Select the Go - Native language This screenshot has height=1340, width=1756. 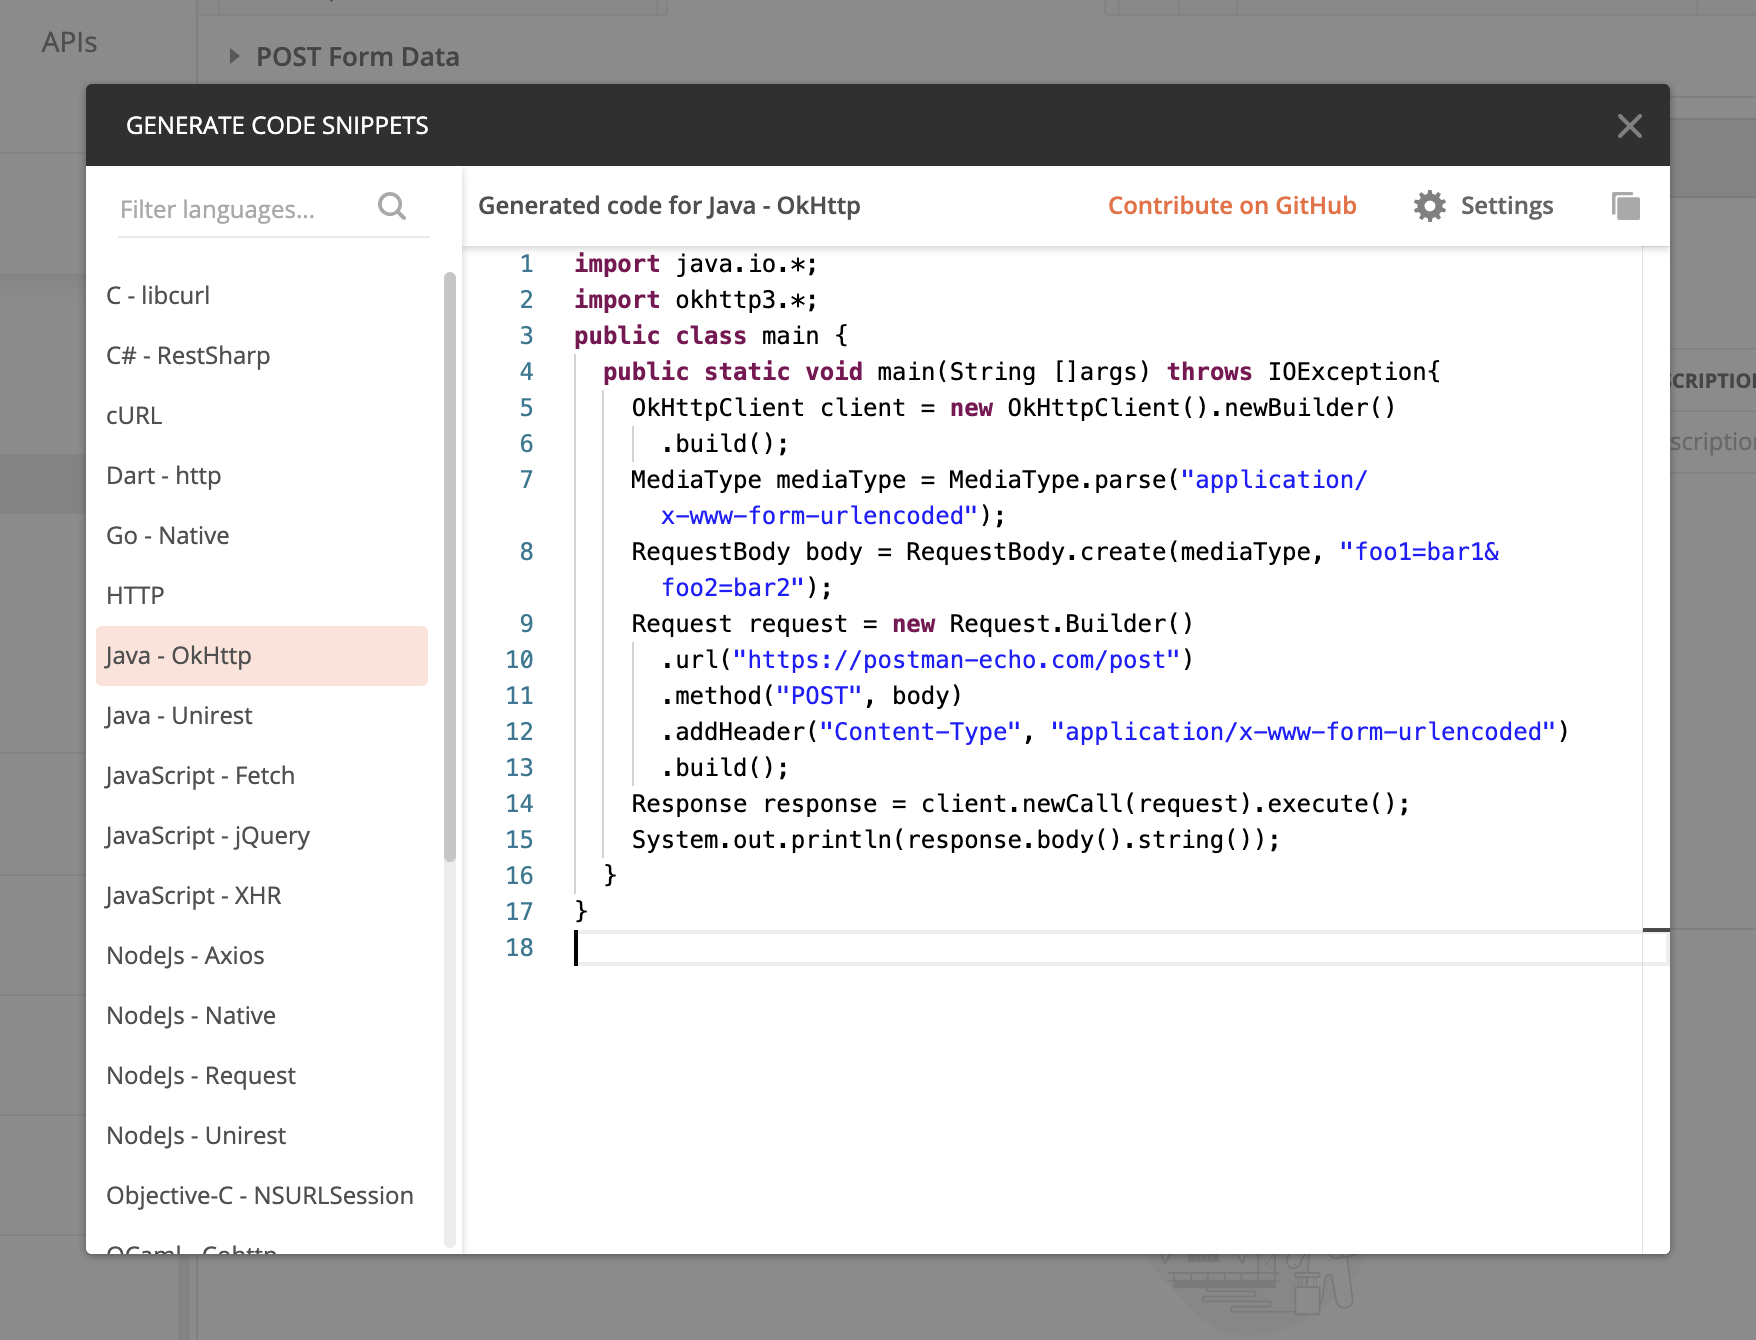pos(166,535)
